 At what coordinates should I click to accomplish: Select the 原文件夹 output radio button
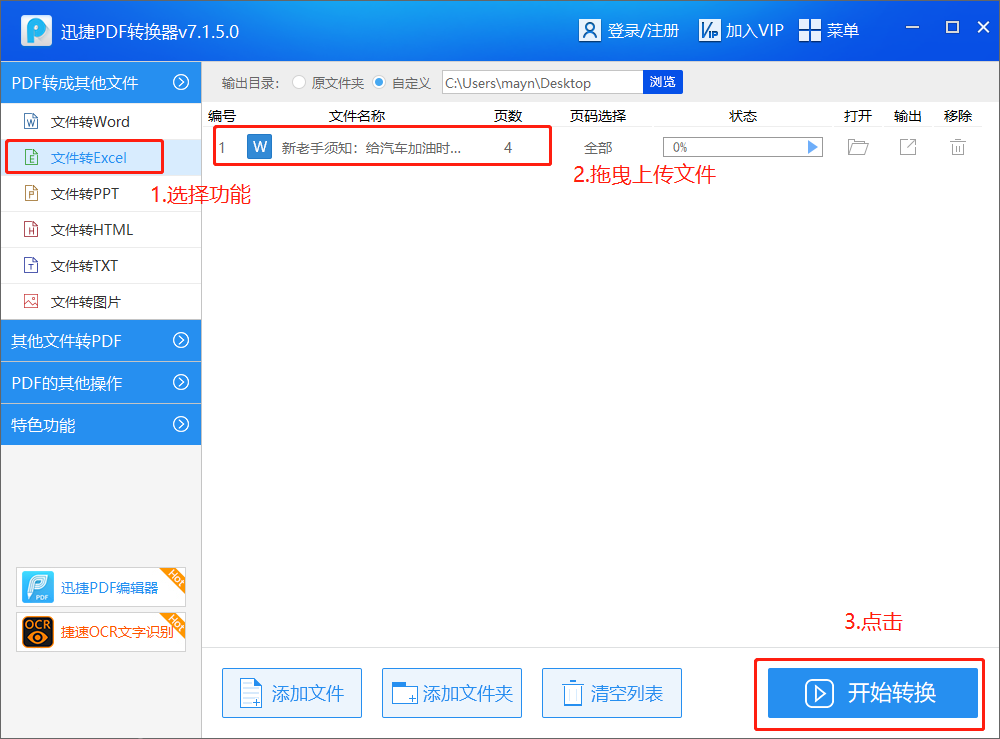click(x=298, y=82)
